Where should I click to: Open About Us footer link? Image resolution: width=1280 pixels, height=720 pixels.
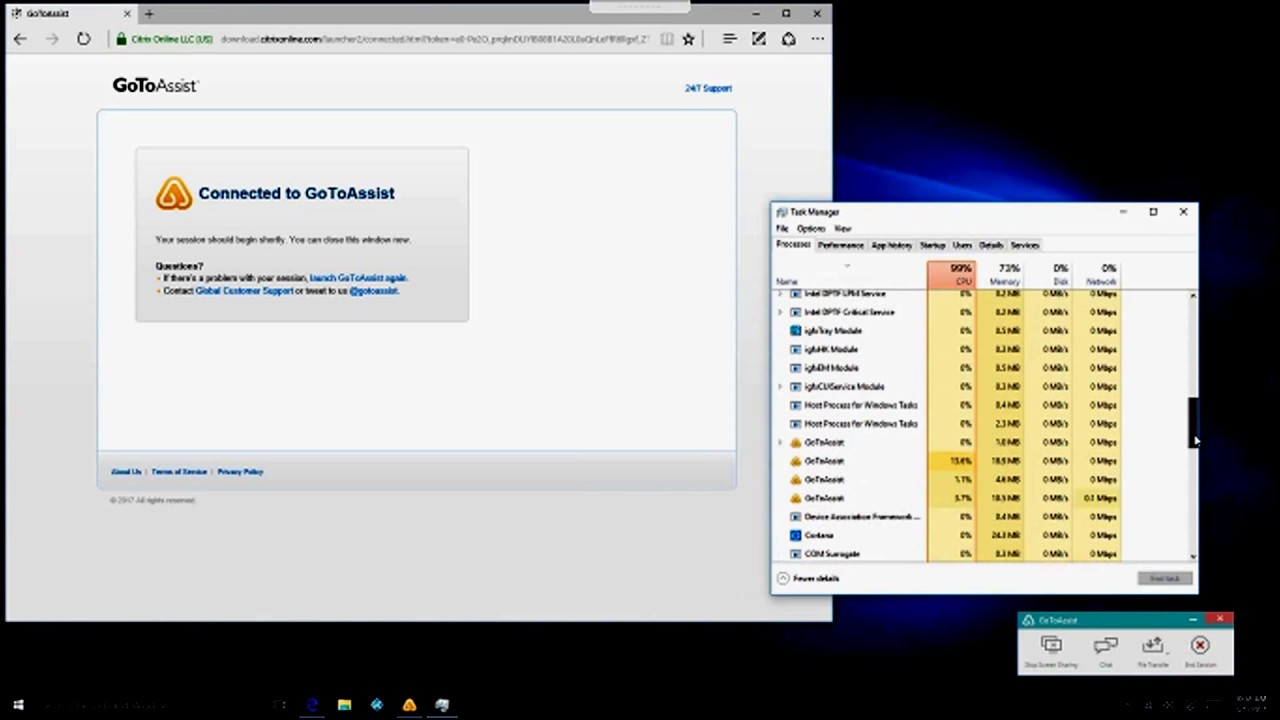coord(126,472)
